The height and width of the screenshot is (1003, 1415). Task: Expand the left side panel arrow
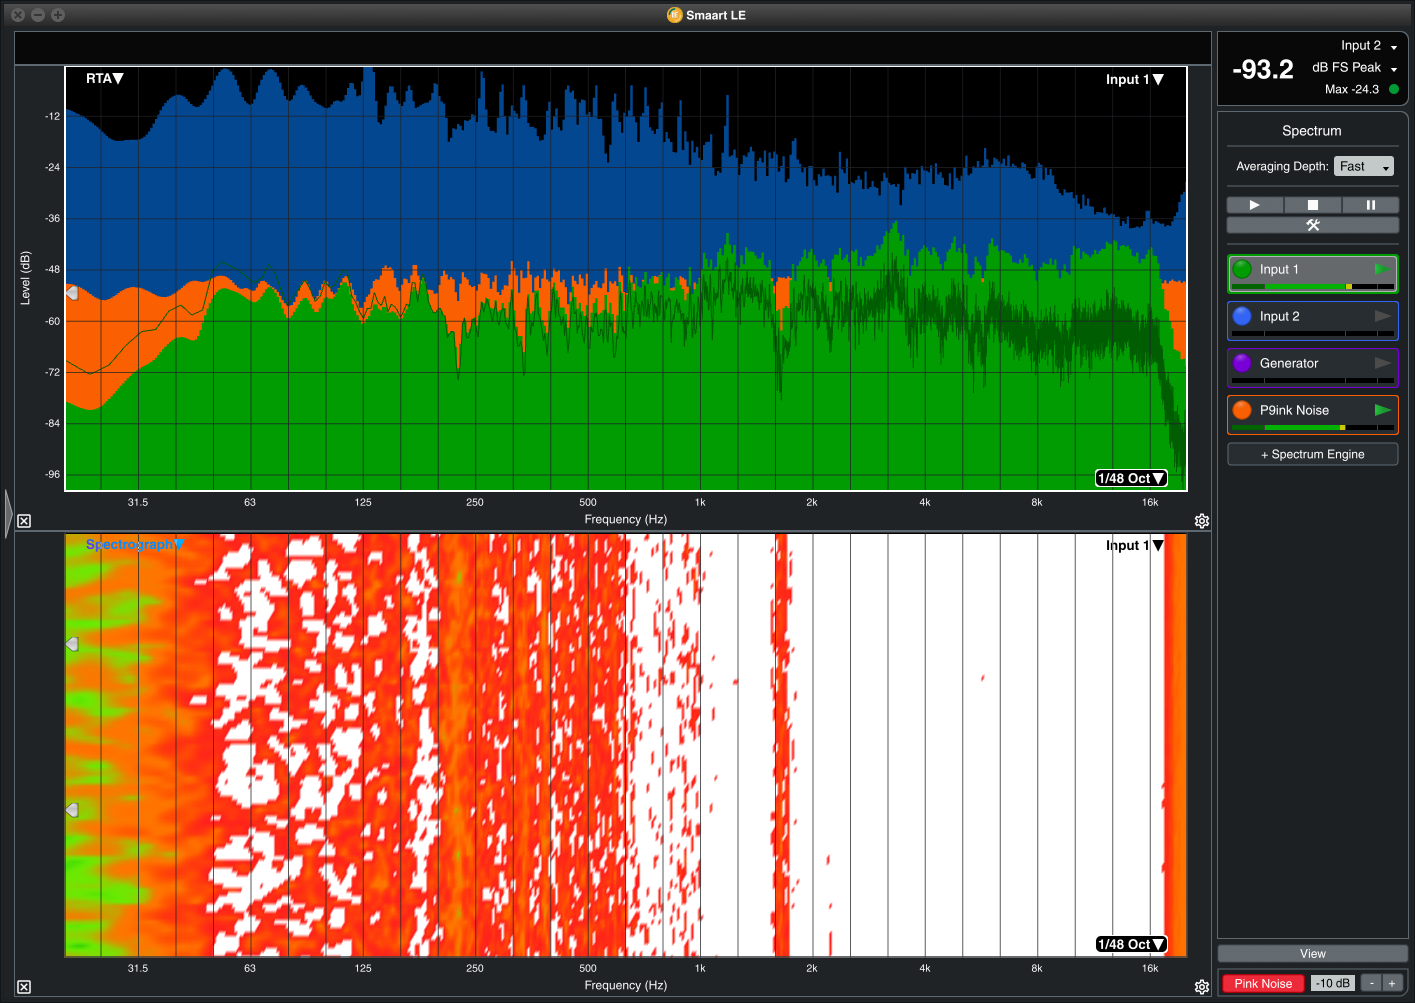pyautogui.click(x=9, y=514)
